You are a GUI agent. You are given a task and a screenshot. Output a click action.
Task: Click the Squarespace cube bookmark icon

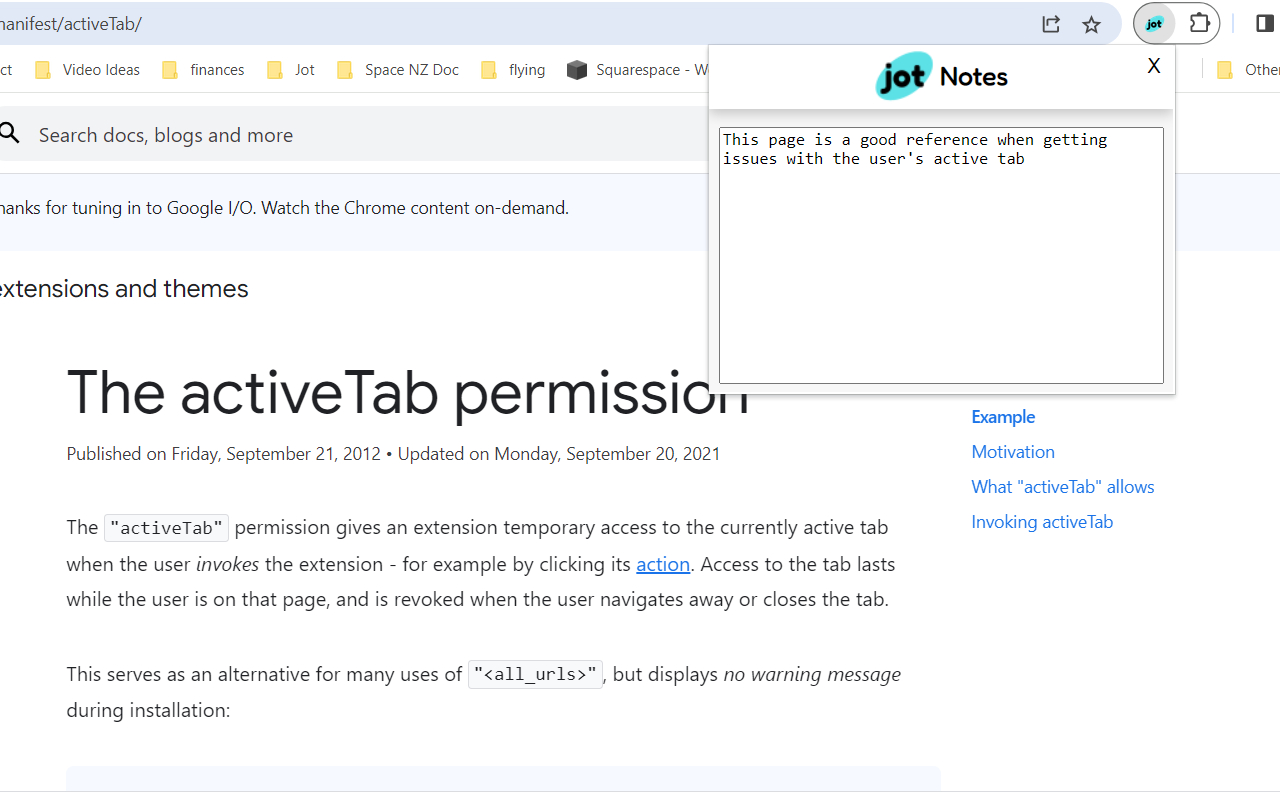(x=578, y=69)
